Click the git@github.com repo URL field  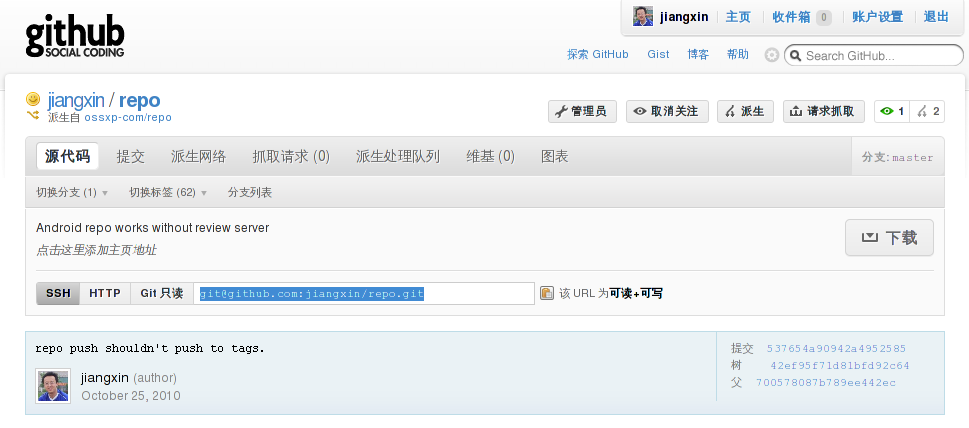point(364,293)
